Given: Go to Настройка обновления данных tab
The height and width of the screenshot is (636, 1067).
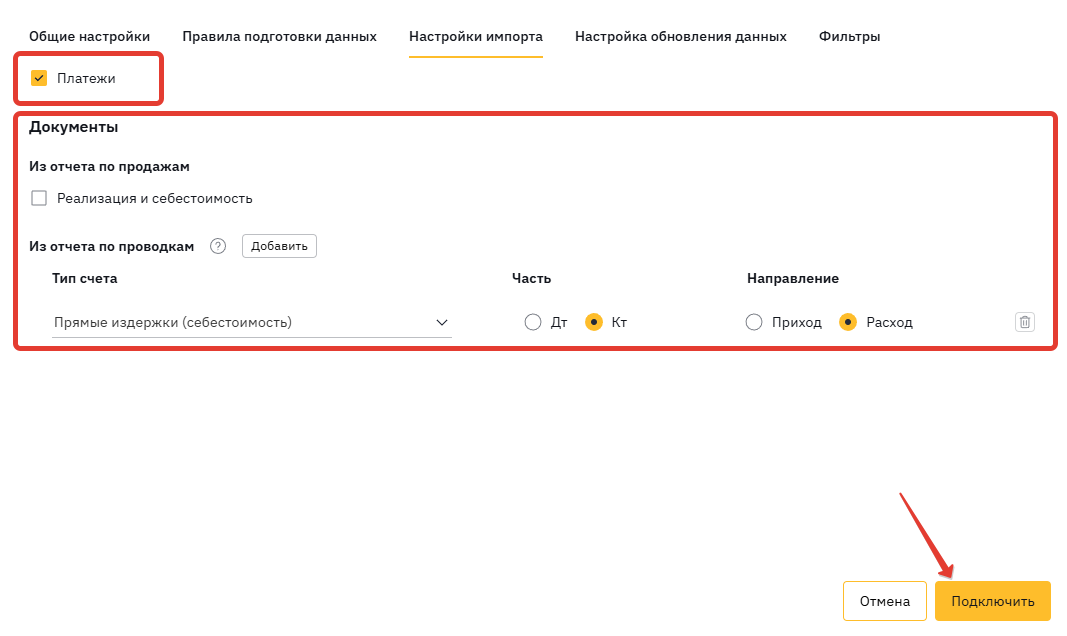Looking at the screenshot, I should pos(681,36).
